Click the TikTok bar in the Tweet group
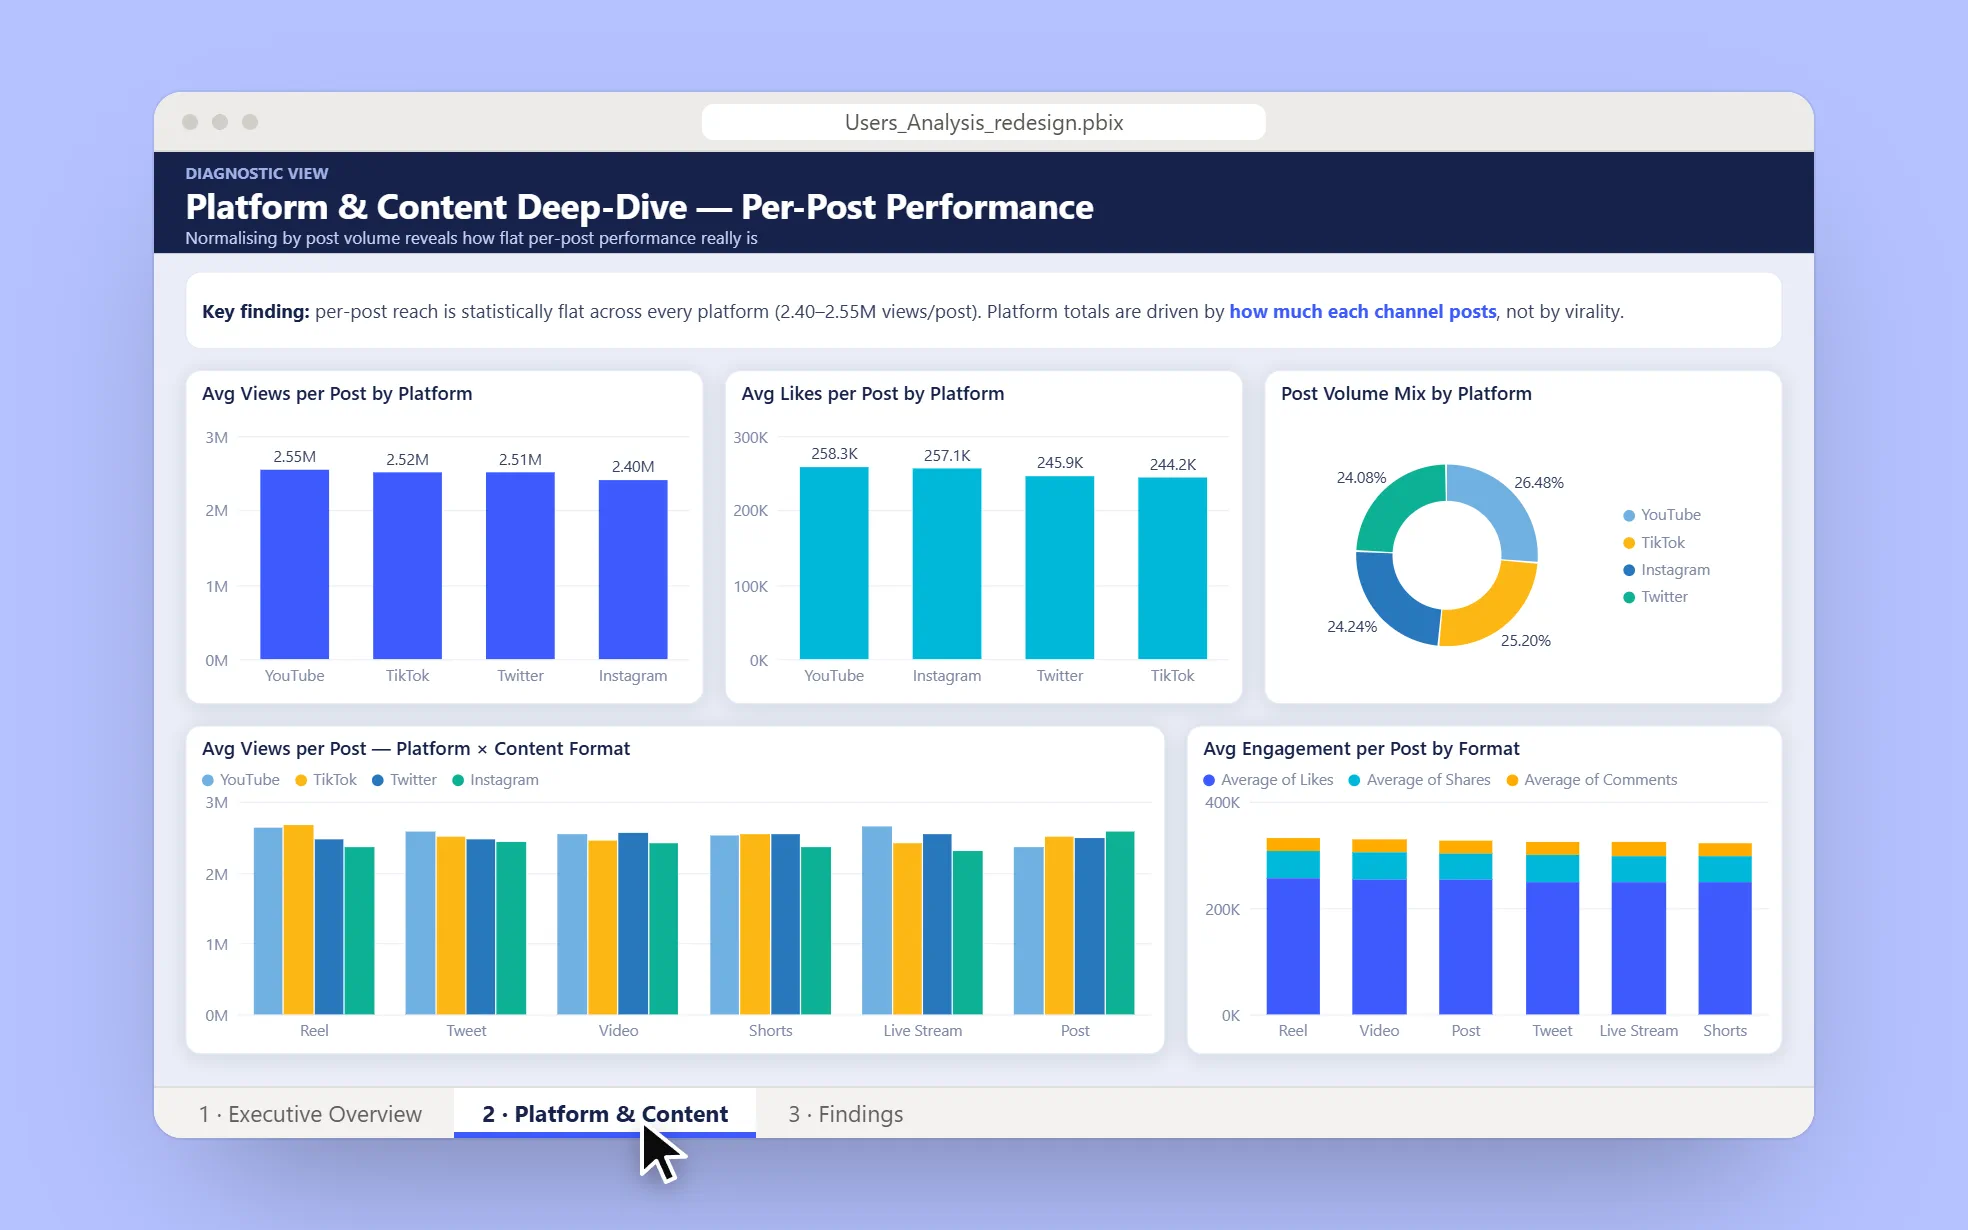Screen dimensions: 1968x1230 tap(451, 925)
